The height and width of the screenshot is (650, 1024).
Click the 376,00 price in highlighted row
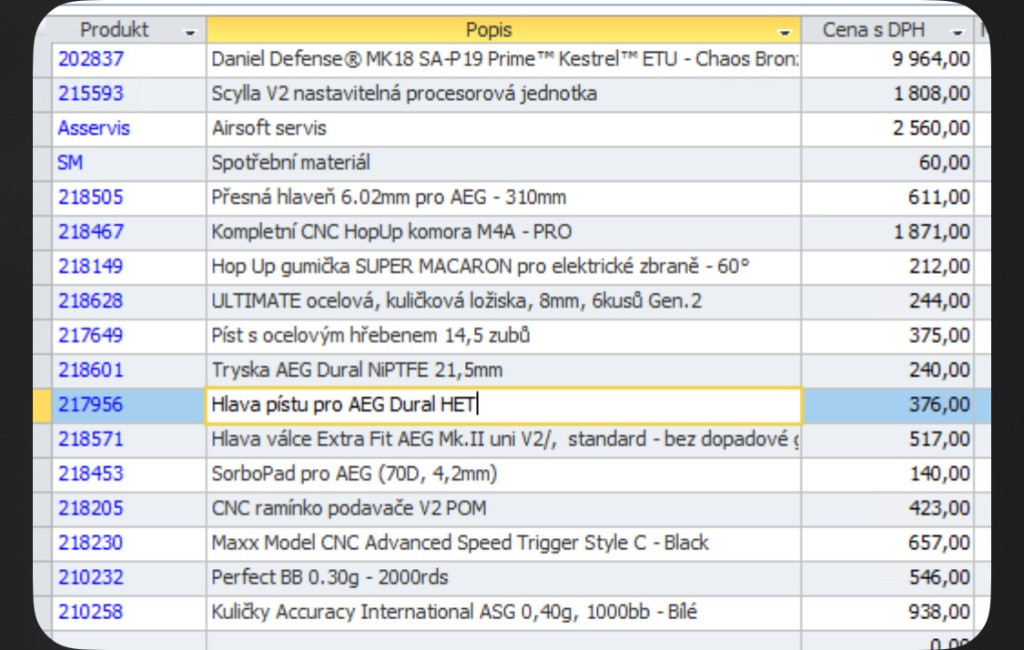point(938,405)
